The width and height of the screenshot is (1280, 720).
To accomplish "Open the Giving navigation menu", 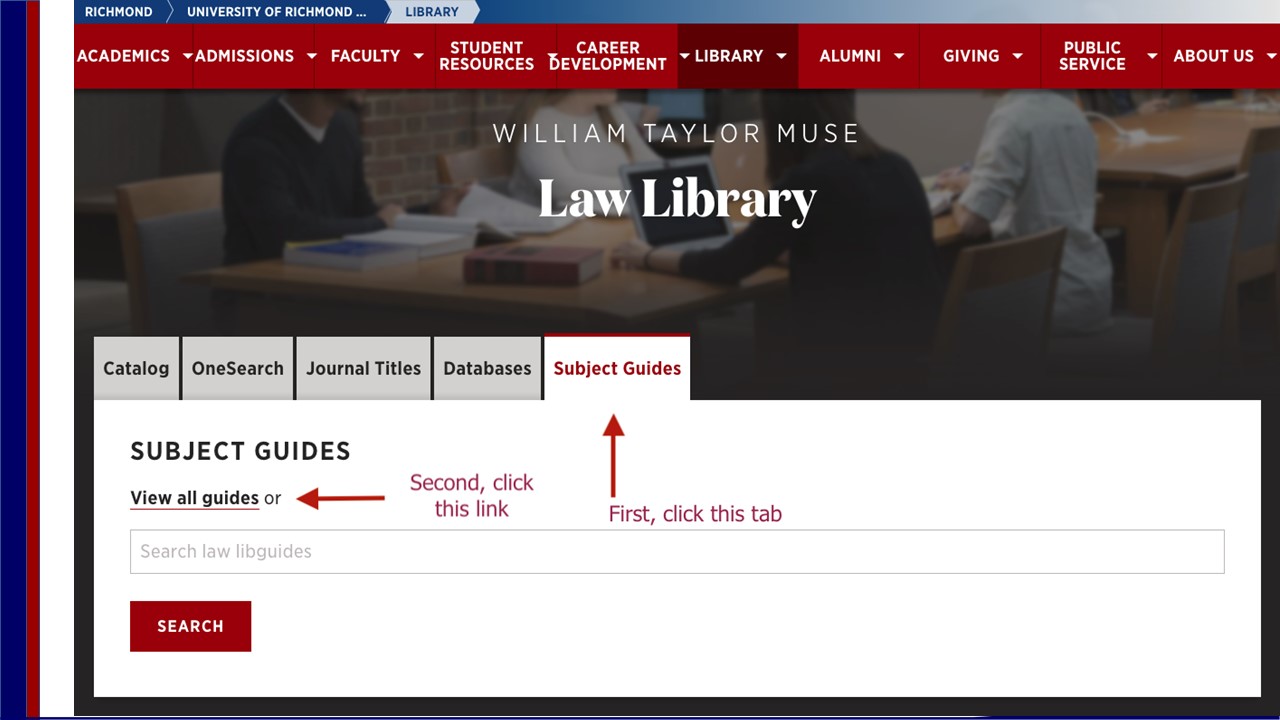I will tap(971, 56).
